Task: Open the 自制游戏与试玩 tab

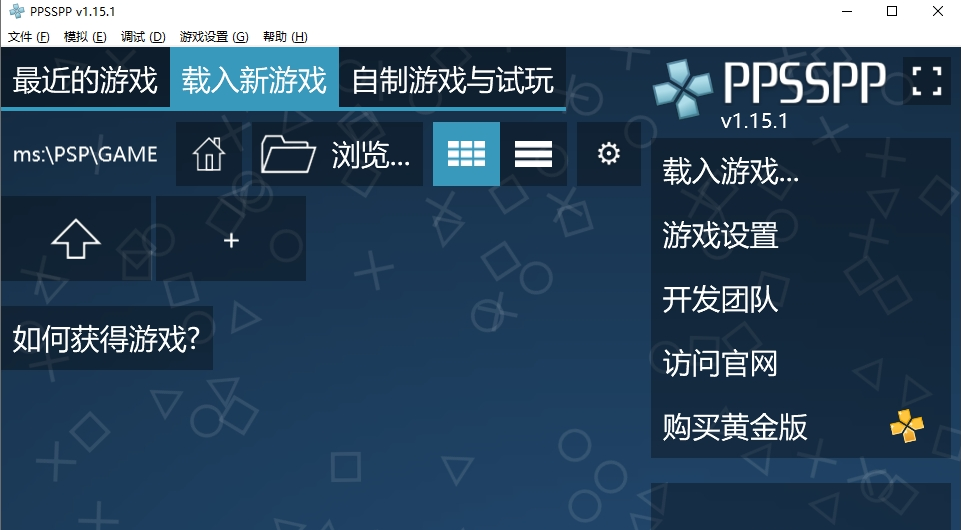Action: pos(452,80)
